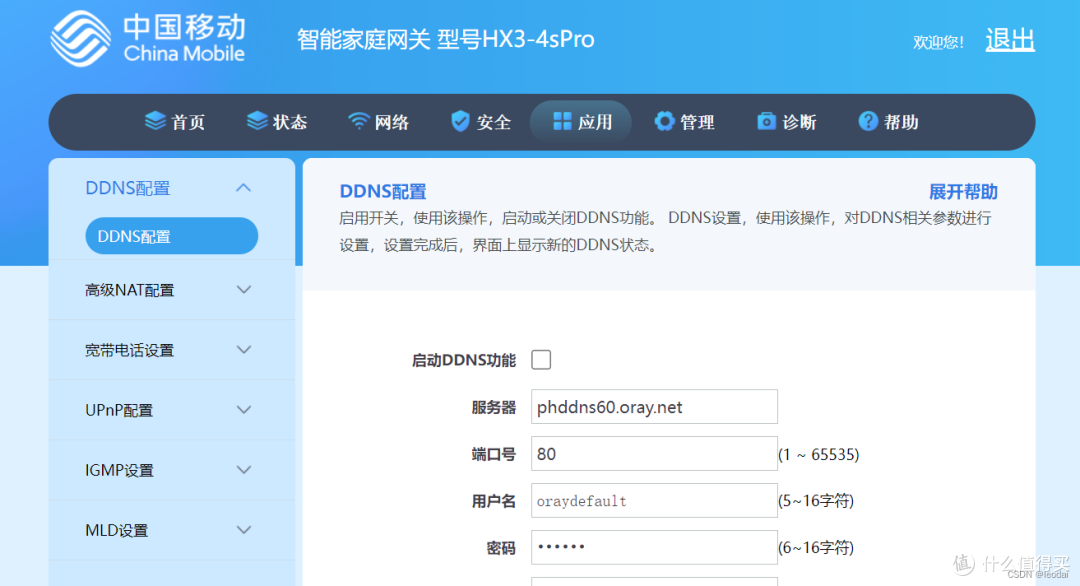
Task: Open the 高级NAT配置 sidebar label
Action: click(x=129, y=291)
